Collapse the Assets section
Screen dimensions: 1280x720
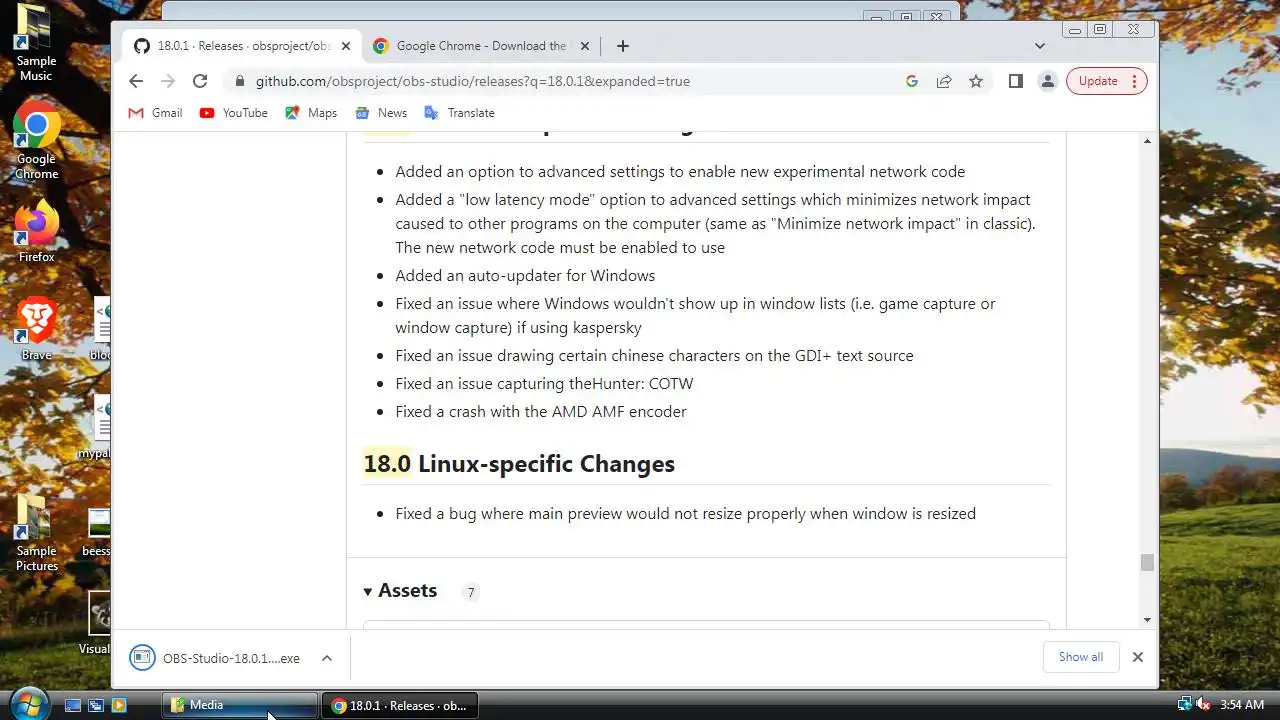[x=400, y=591]
